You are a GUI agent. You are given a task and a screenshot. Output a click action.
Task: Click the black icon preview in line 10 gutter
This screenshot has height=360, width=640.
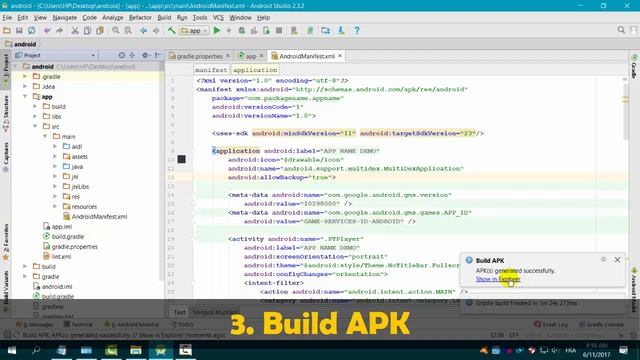pos(182,159)
